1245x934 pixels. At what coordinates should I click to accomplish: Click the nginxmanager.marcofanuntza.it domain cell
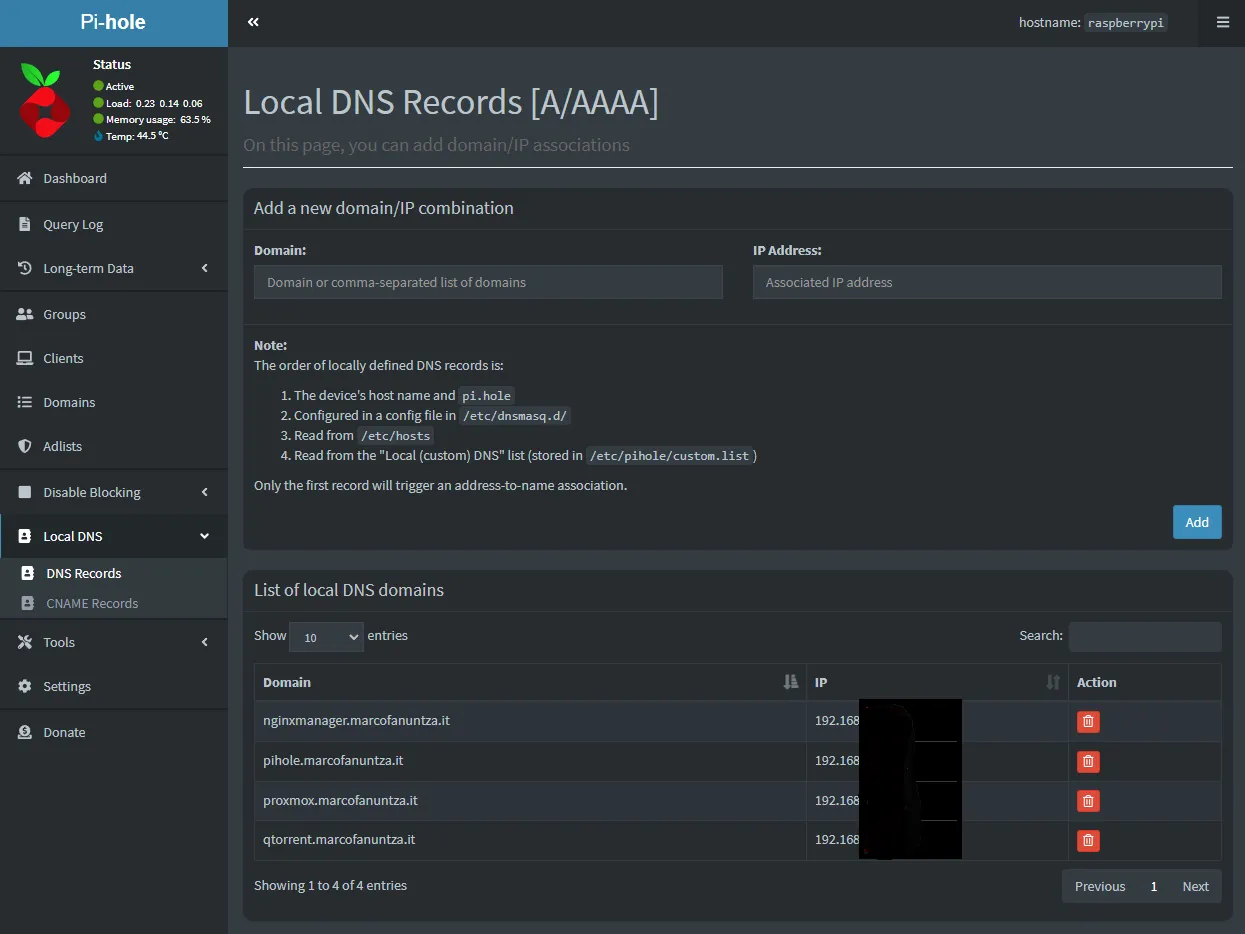point(530,721)
